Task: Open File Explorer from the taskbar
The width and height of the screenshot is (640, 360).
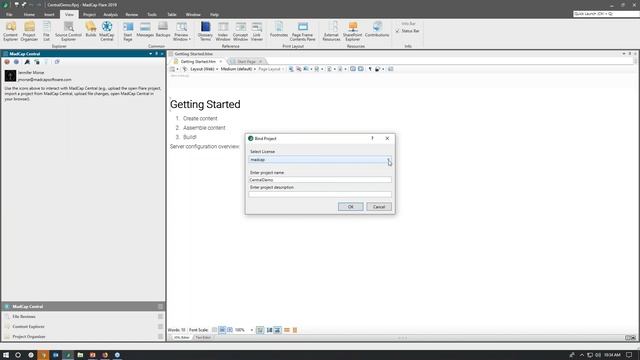Action: [80, 355]
